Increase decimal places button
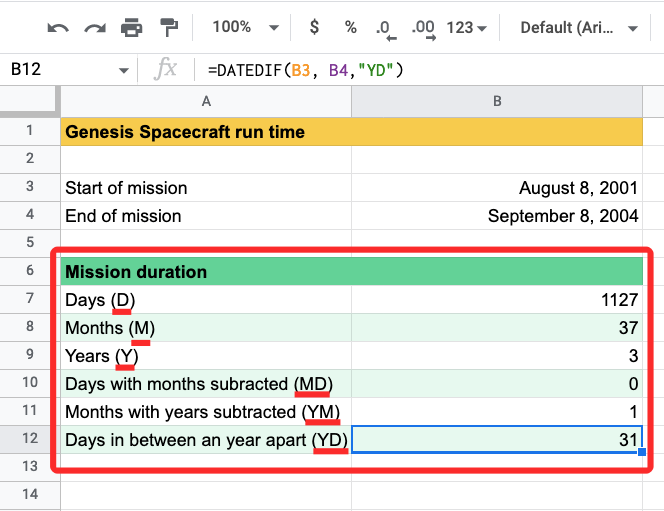This screenshot has width=664, height=511. point(423,28)
